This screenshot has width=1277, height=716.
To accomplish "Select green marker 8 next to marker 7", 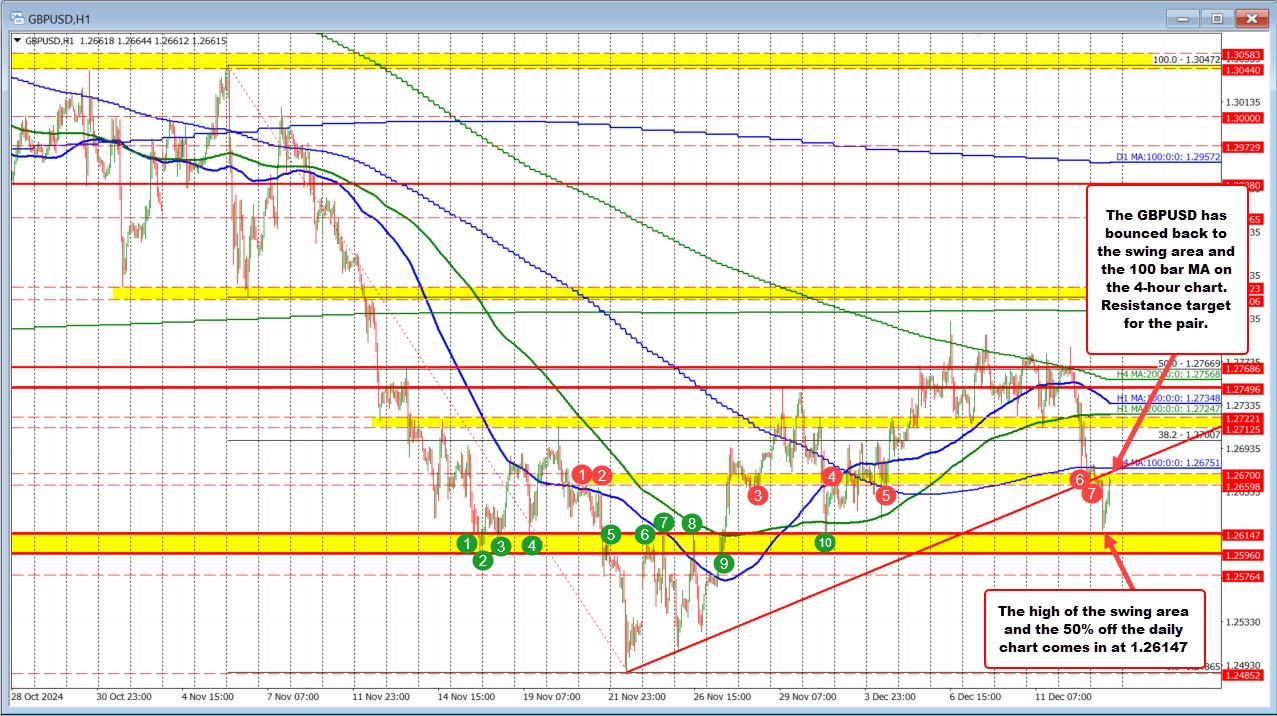I will click(691, 523).
